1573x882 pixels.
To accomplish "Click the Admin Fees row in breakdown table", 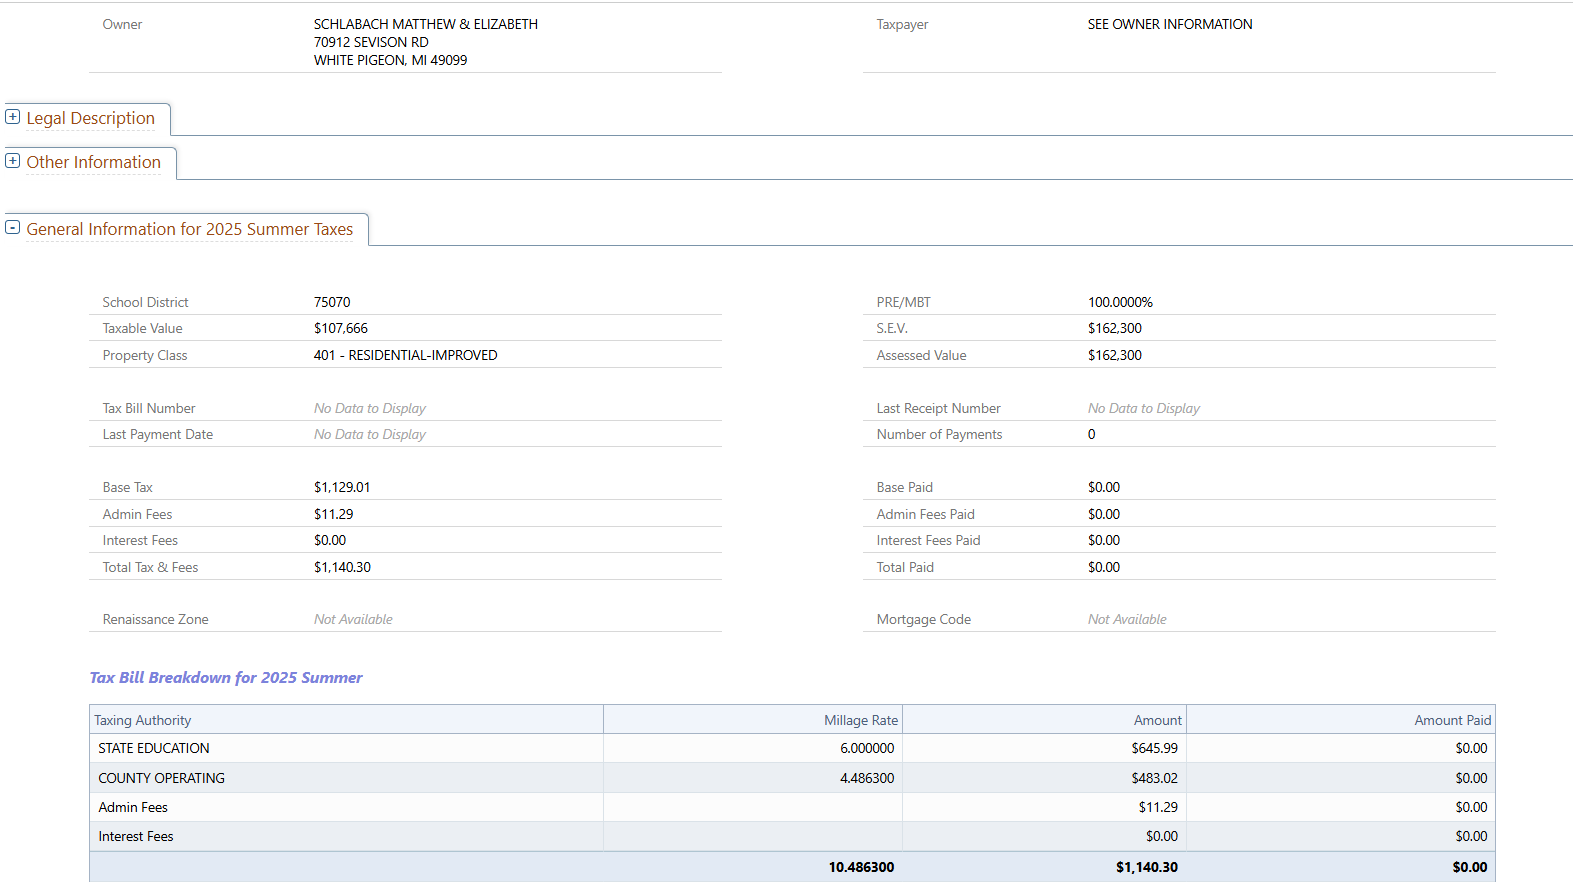I will click(x=133, y=807).
